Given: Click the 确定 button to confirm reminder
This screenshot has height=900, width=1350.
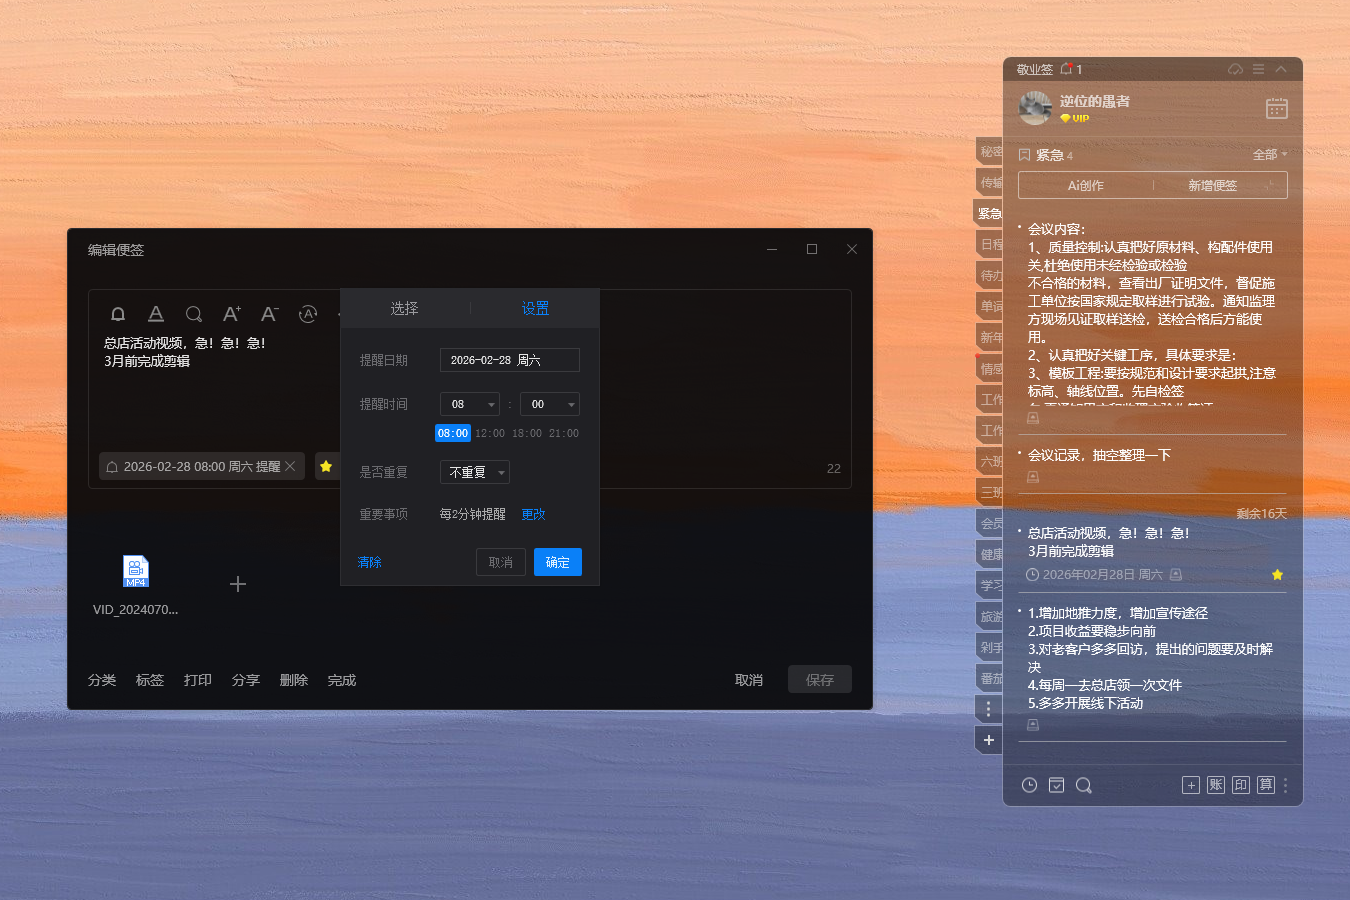Looking at the screenshot, I should pos(557,561).
